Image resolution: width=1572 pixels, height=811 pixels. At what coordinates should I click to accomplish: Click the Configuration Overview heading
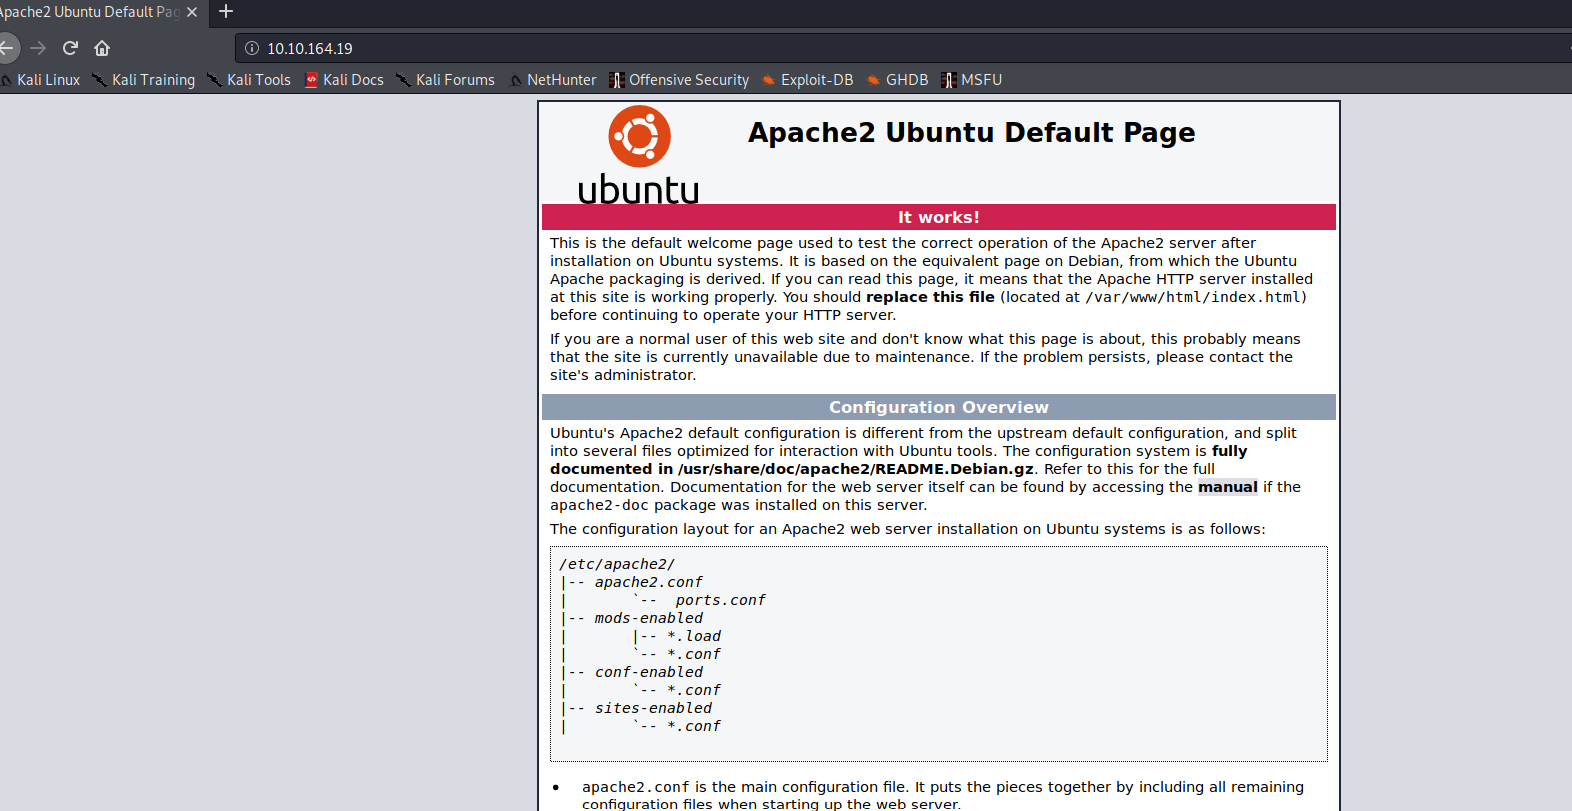pos(938,407)
